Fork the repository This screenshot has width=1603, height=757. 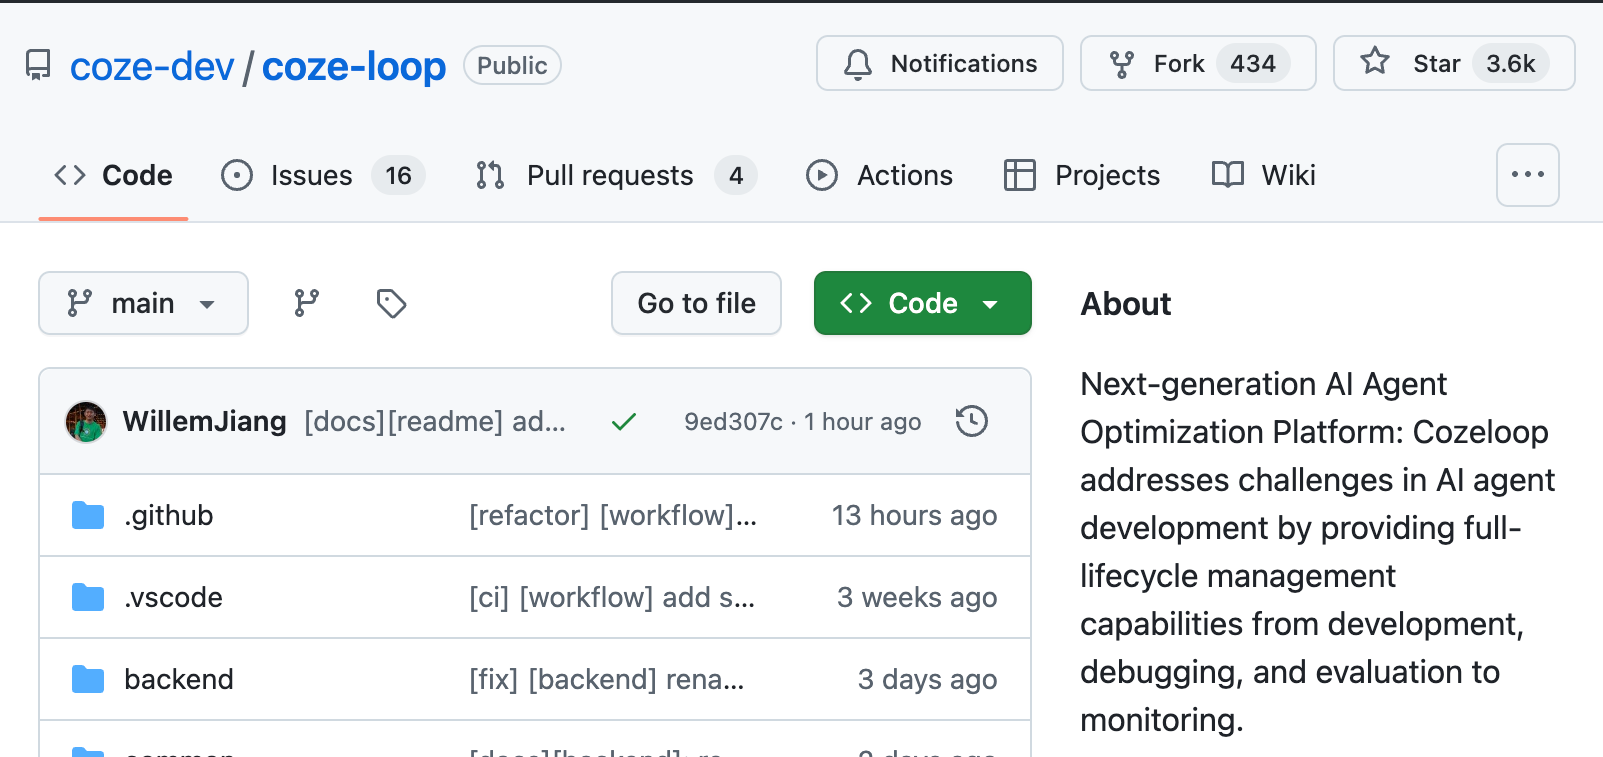pyautogui.click(x=1198, y=63)
